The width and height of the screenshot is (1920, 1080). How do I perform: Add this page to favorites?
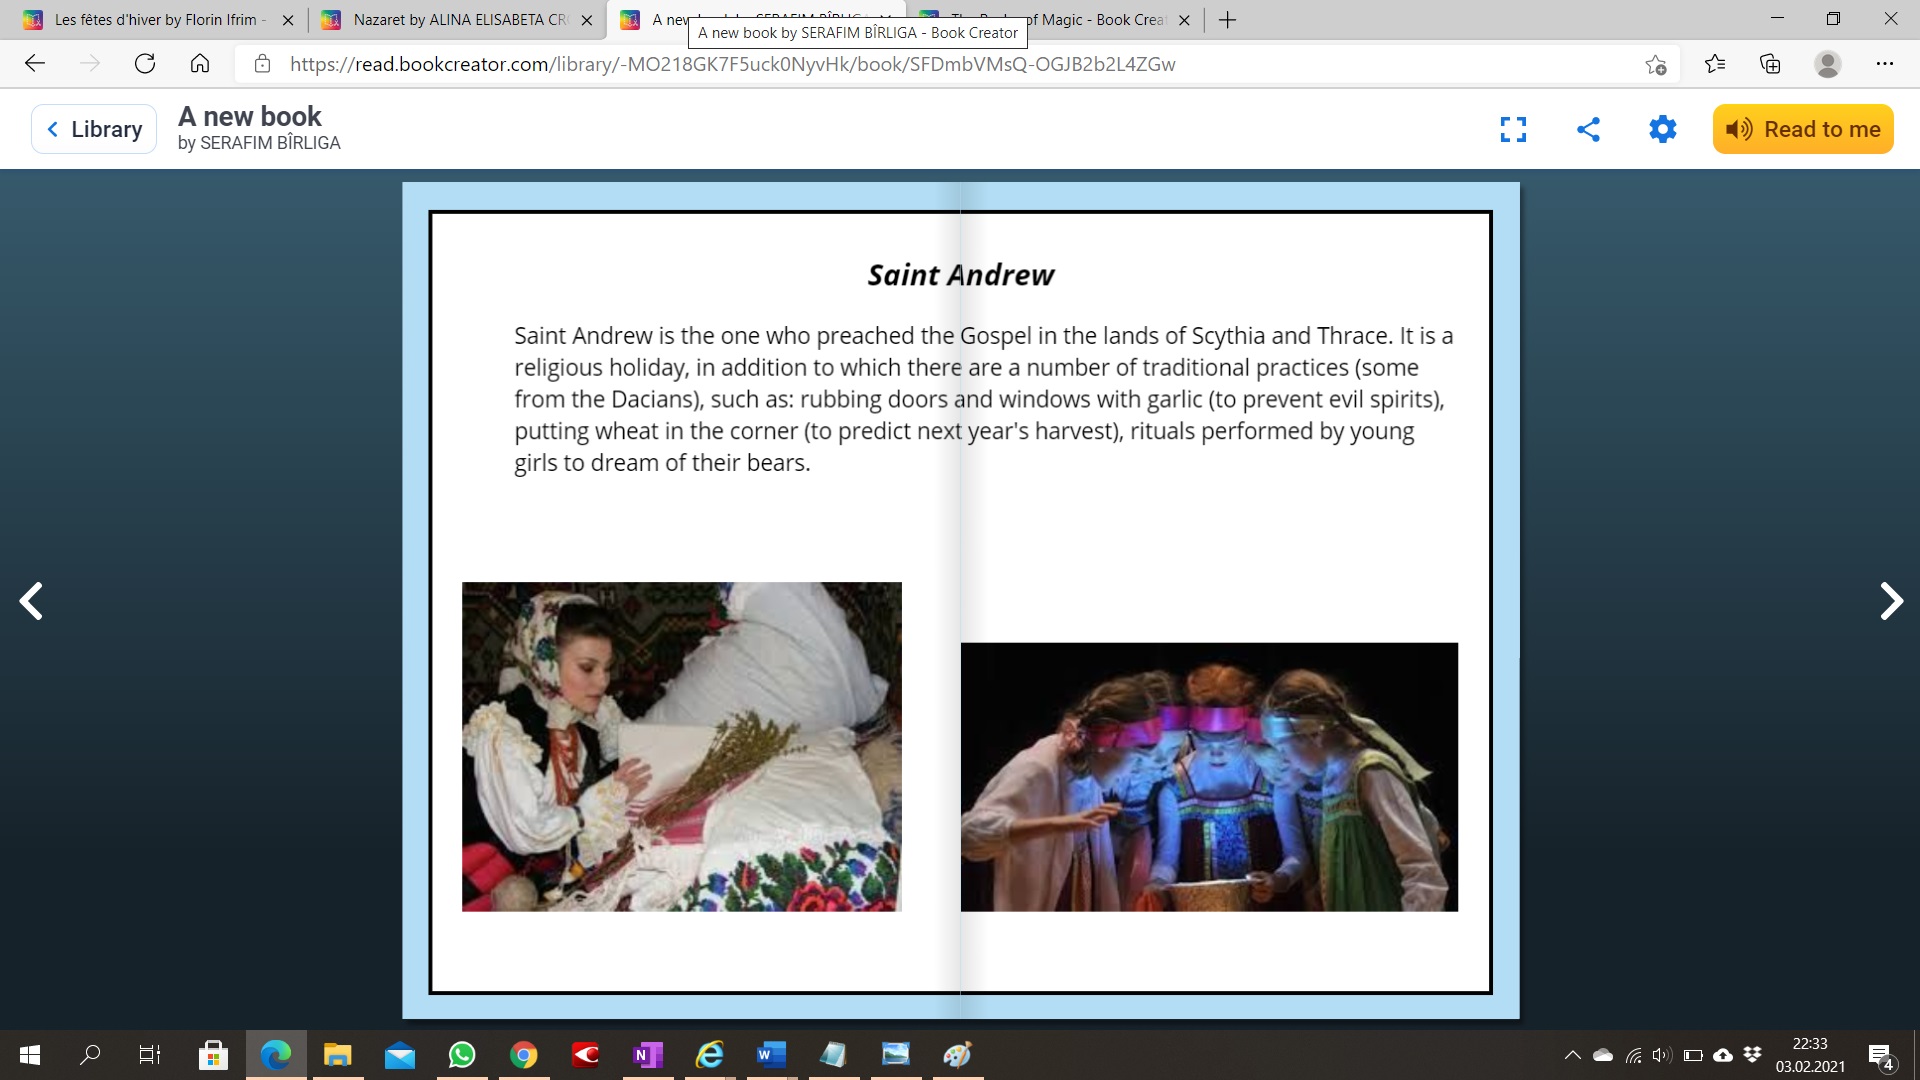click(x=1655, y=64)
